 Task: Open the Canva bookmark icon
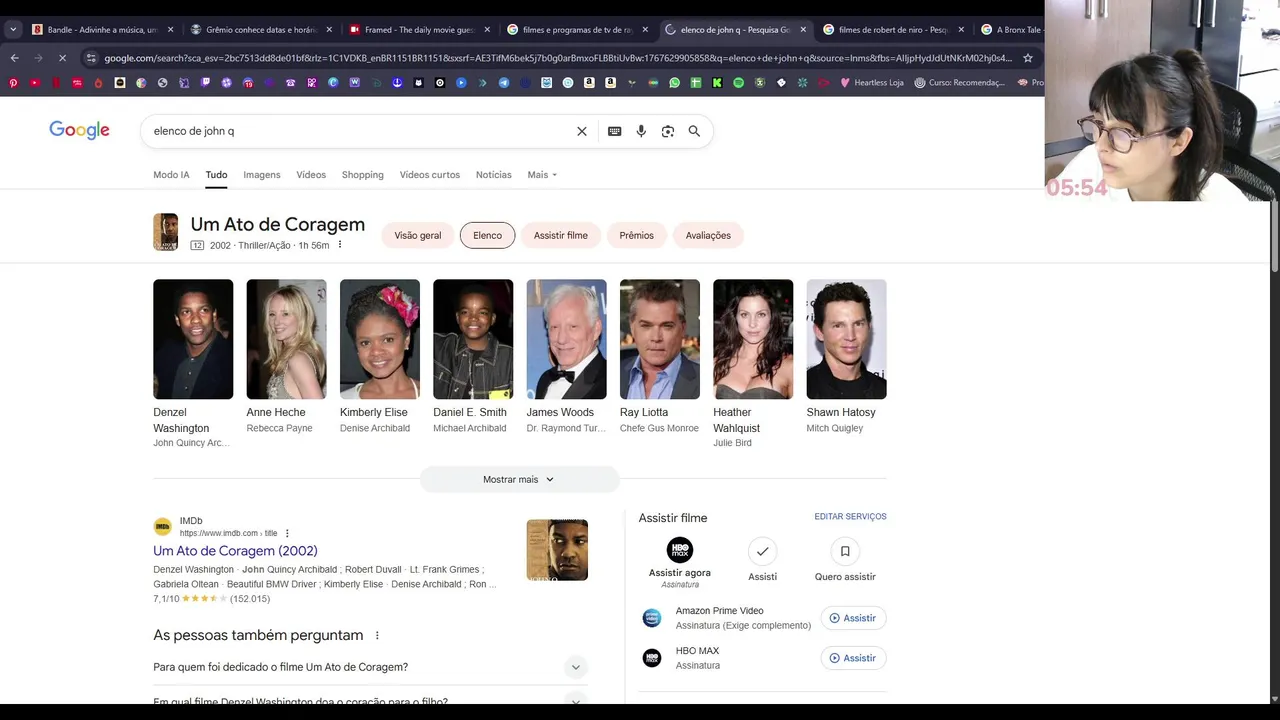click(333, 83)
